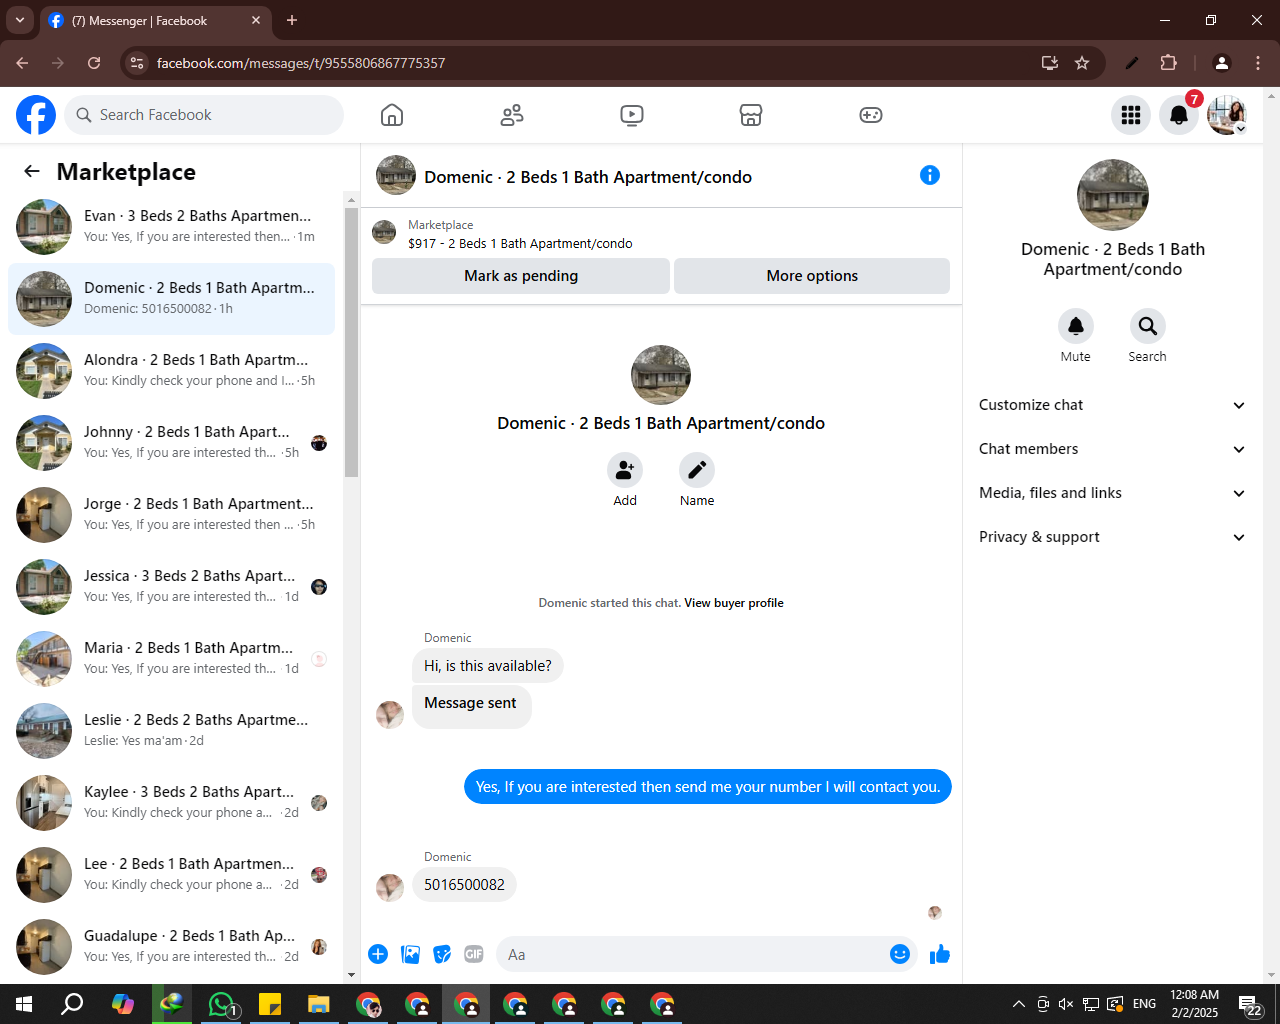1280x1024 pixels.
Task: Show hidden system tray icons
Action: coord(1018,1004)
